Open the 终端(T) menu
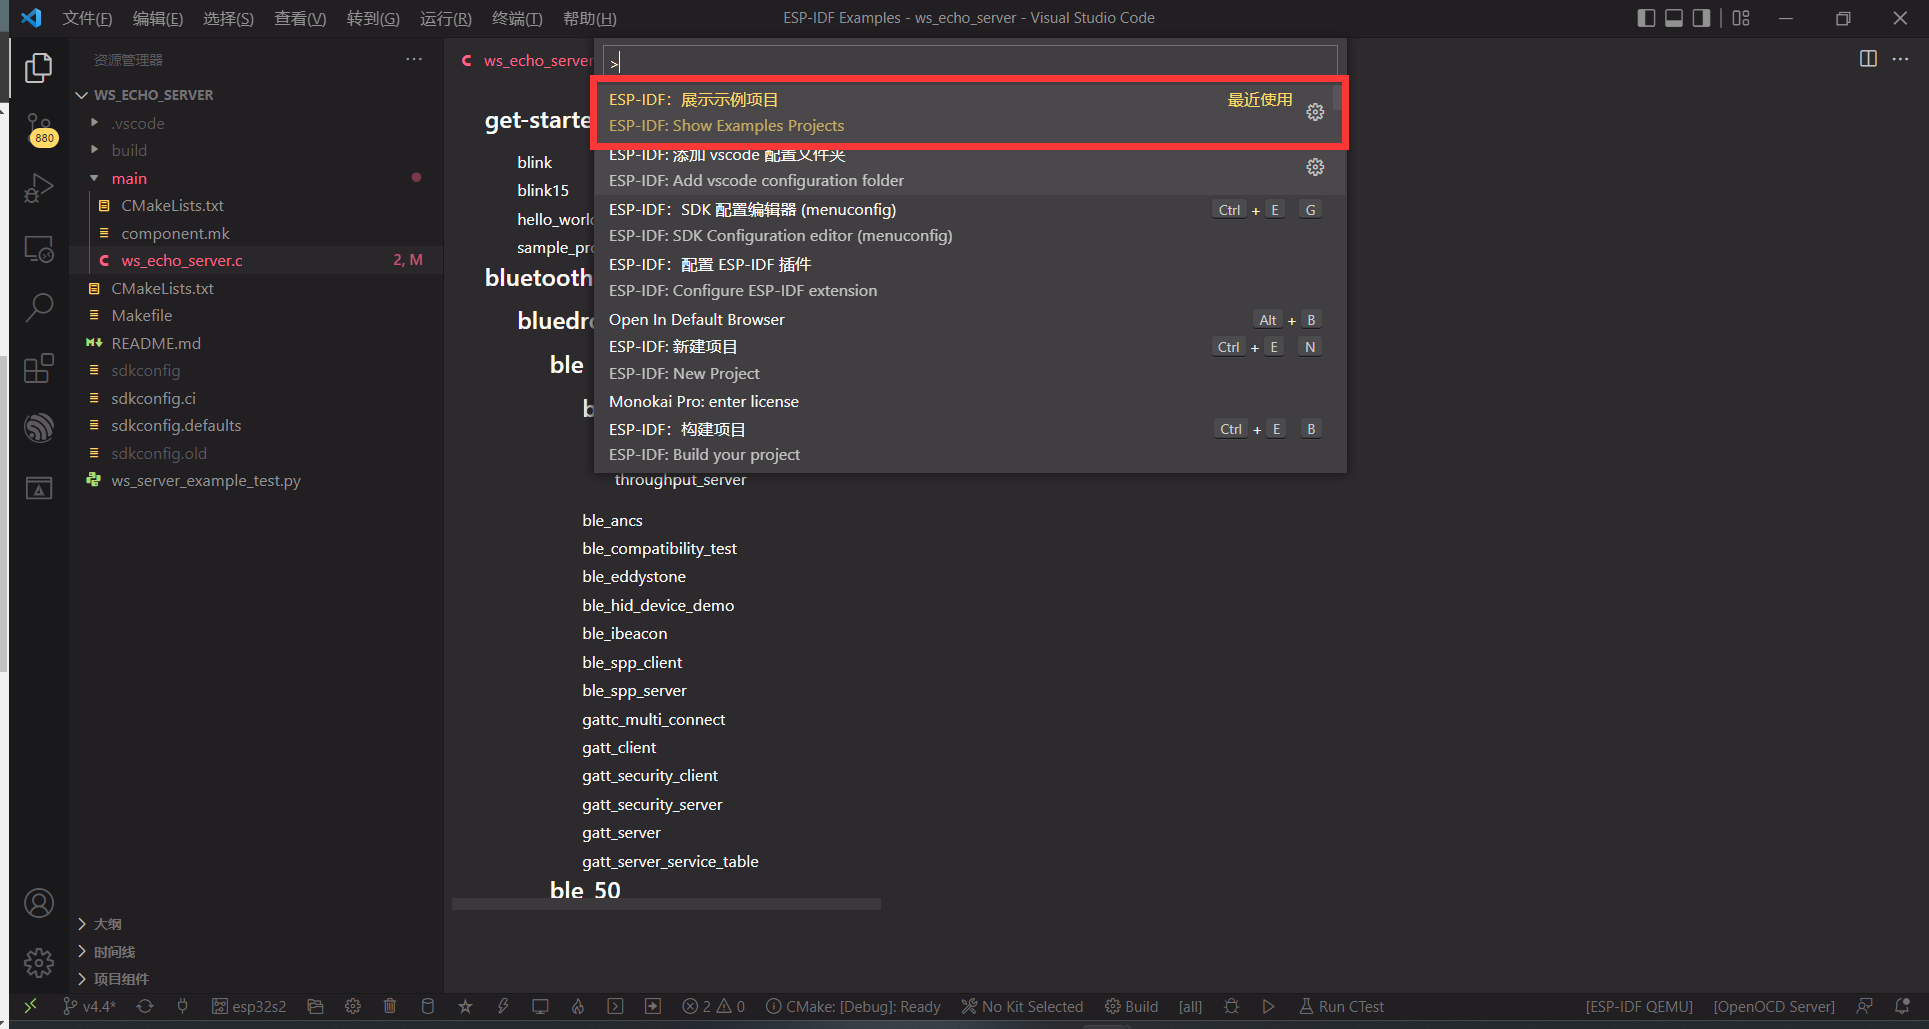The height and width of the screenshot is (1029, 1929). 516,18
